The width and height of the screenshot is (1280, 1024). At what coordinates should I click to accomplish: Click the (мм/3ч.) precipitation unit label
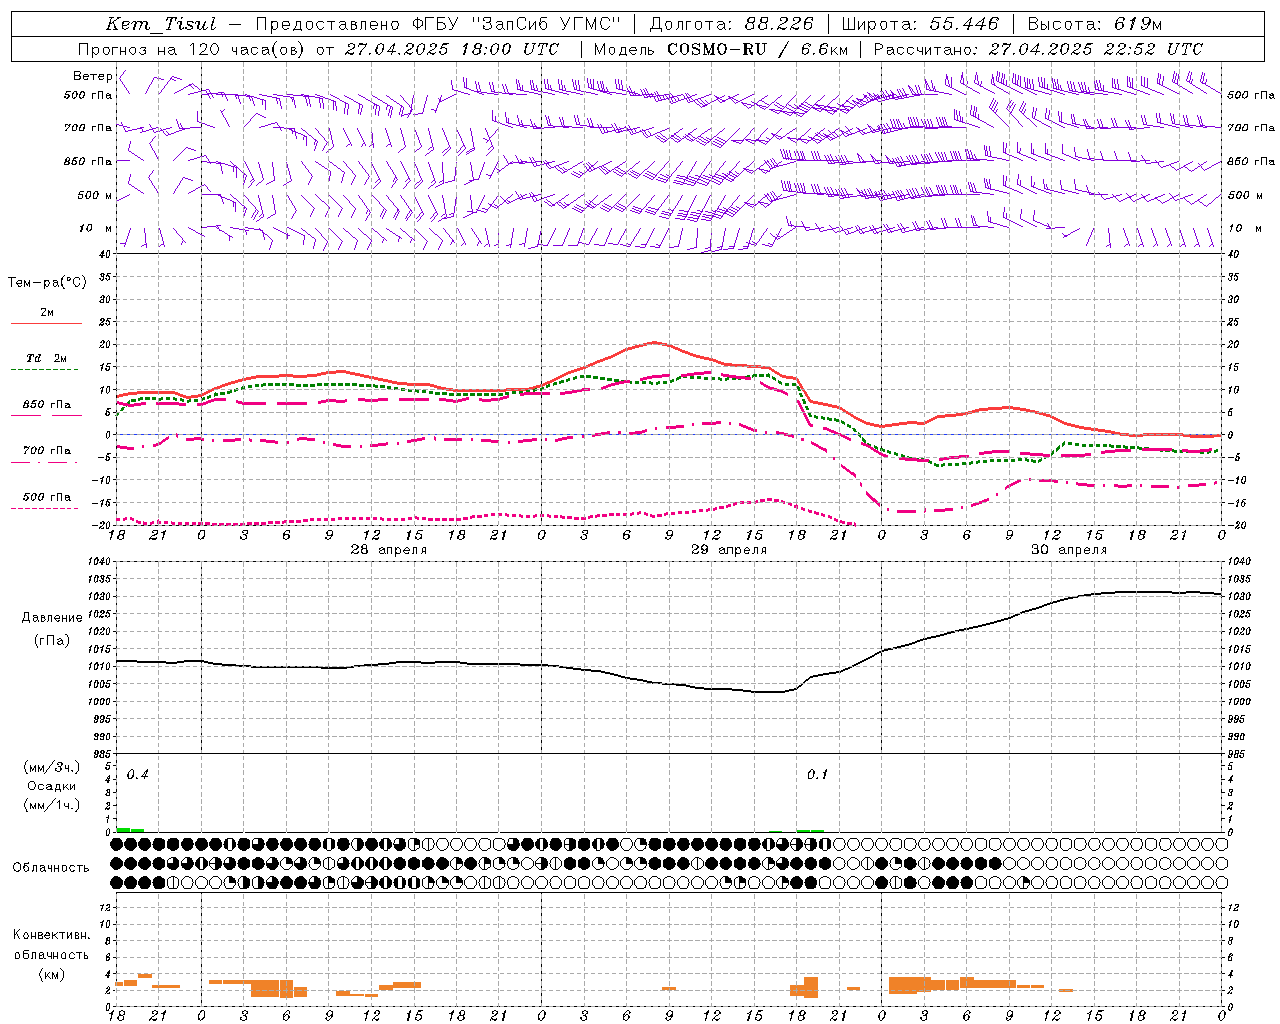pos(51,767)
